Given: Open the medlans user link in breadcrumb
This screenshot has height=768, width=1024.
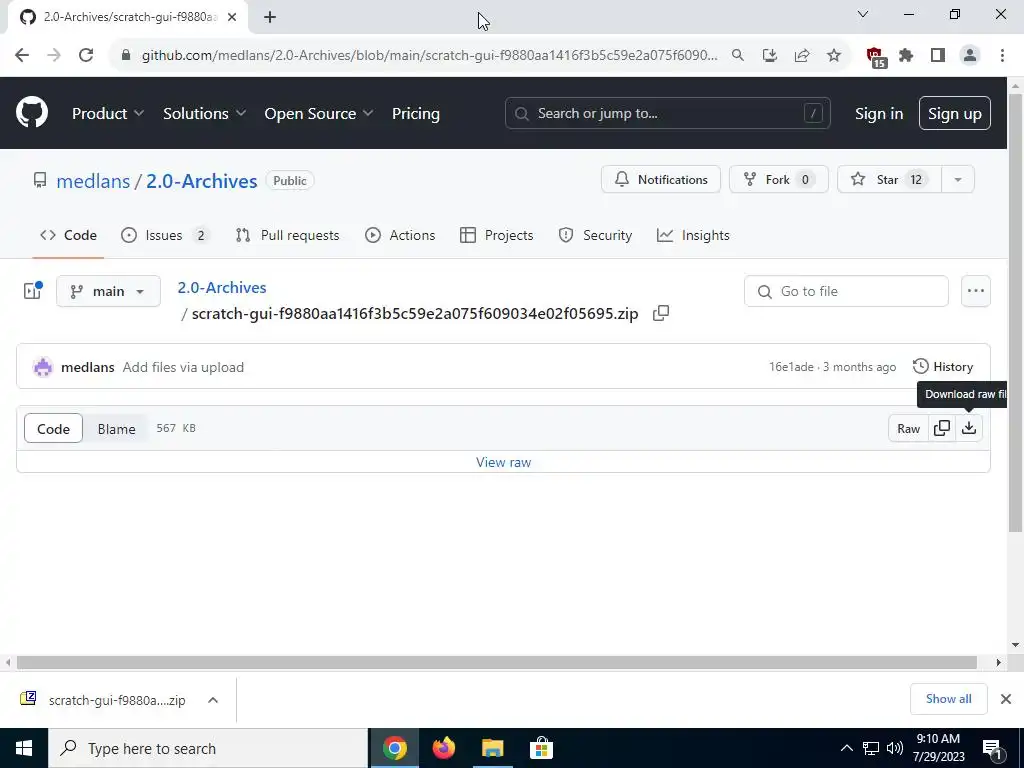Looking at the screenshot, I should click(x=93, y=181).
